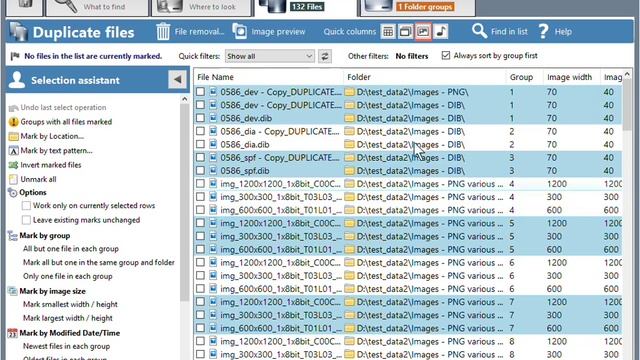
Task: Open the 132 Files tab
Action: (305, 7)
